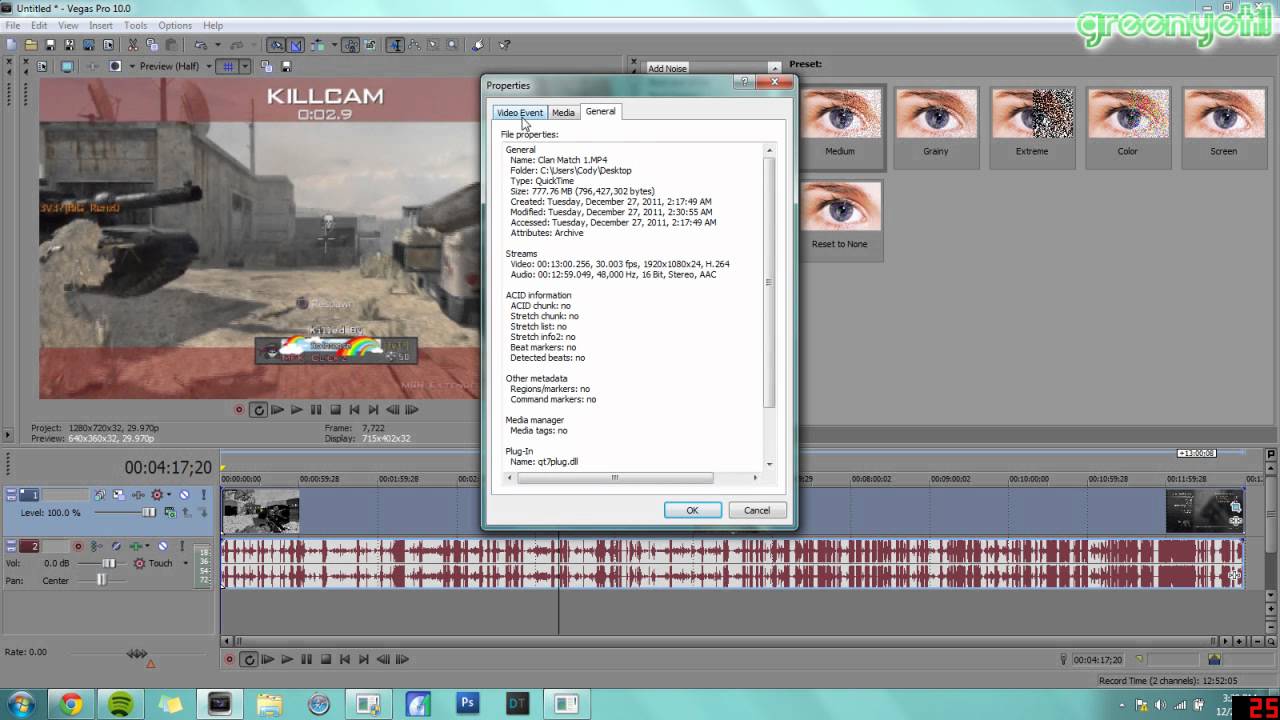Click the Undo arrow in the toolbar
Screen dimensions: 1280x720
[200, 45]
